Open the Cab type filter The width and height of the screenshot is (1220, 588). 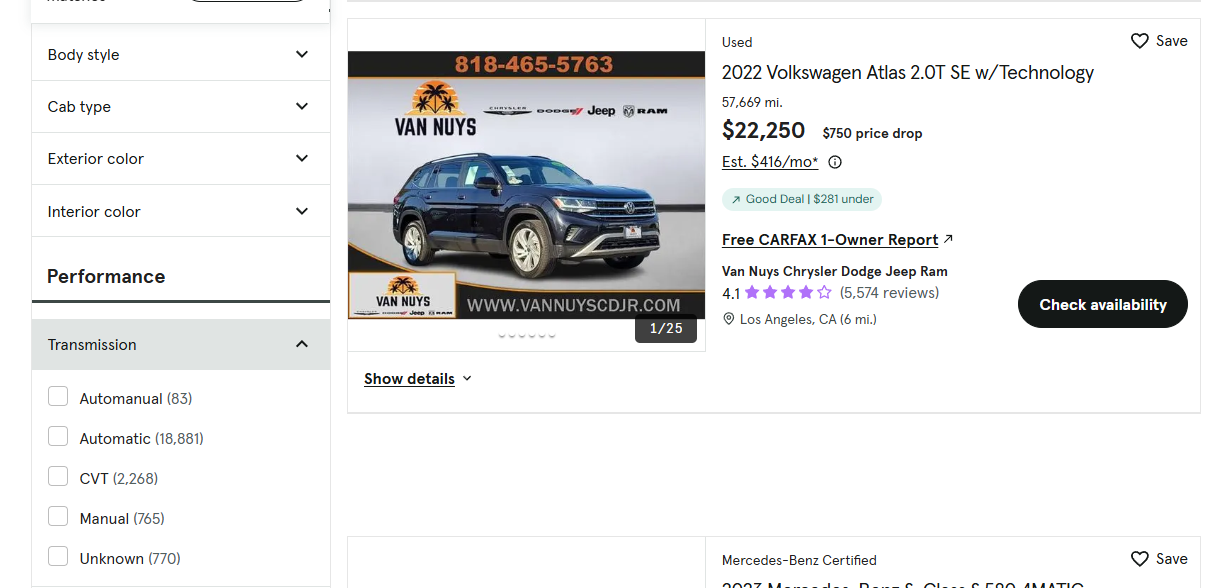(x=181, y=107)
